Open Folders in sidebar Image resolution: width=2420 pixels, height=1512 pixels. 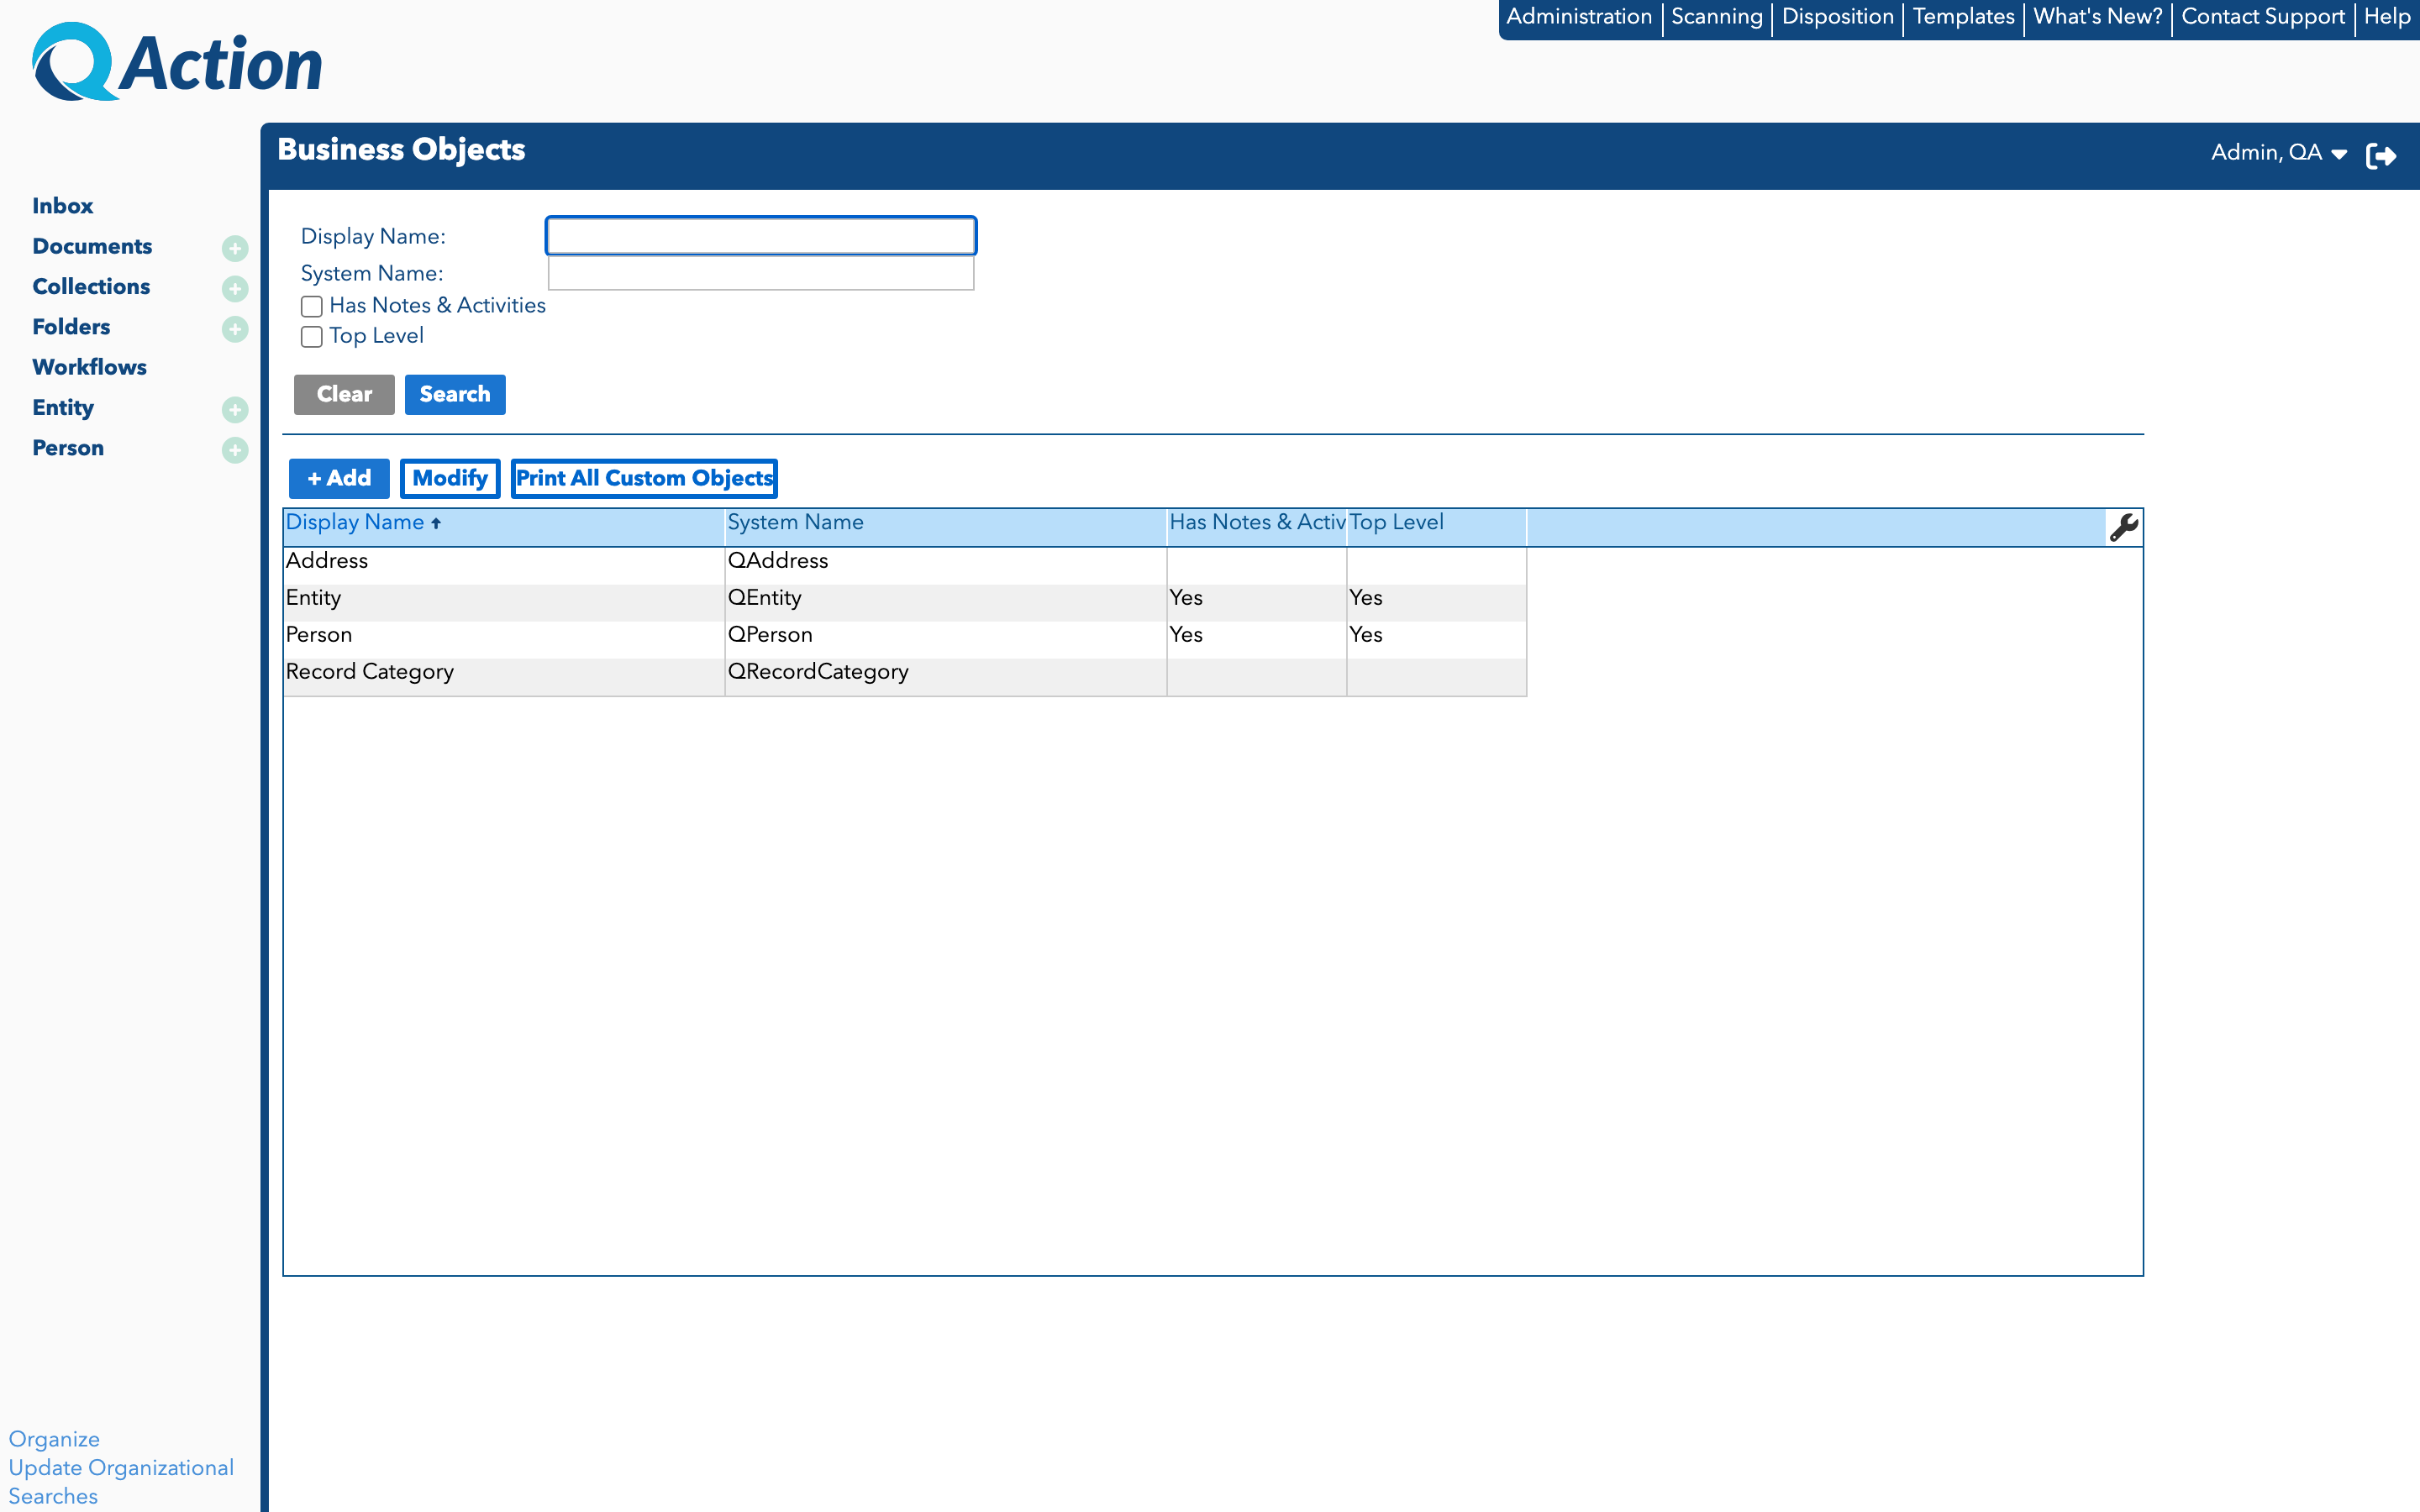tap(71, 327)
